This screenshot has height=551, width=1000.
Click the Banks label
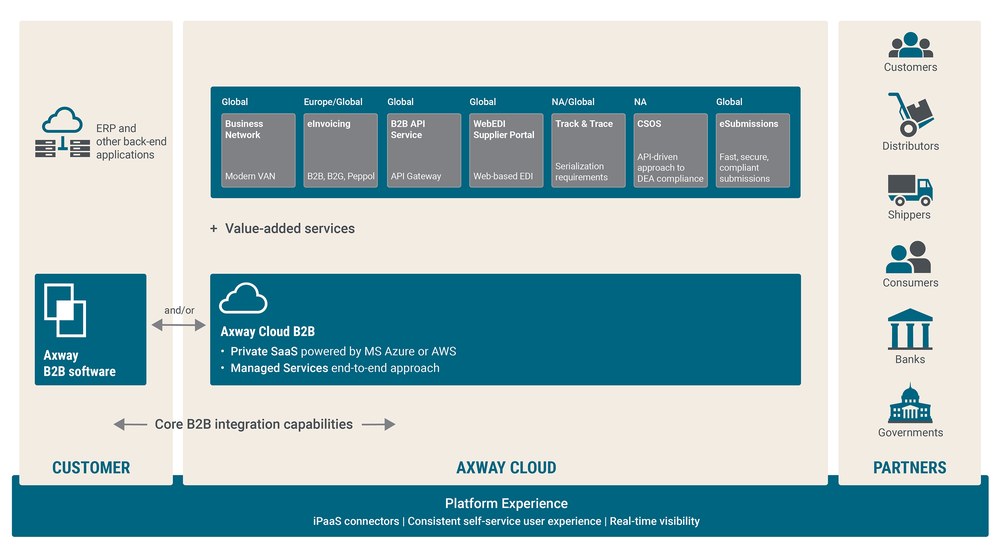click(x=909, y=359)
